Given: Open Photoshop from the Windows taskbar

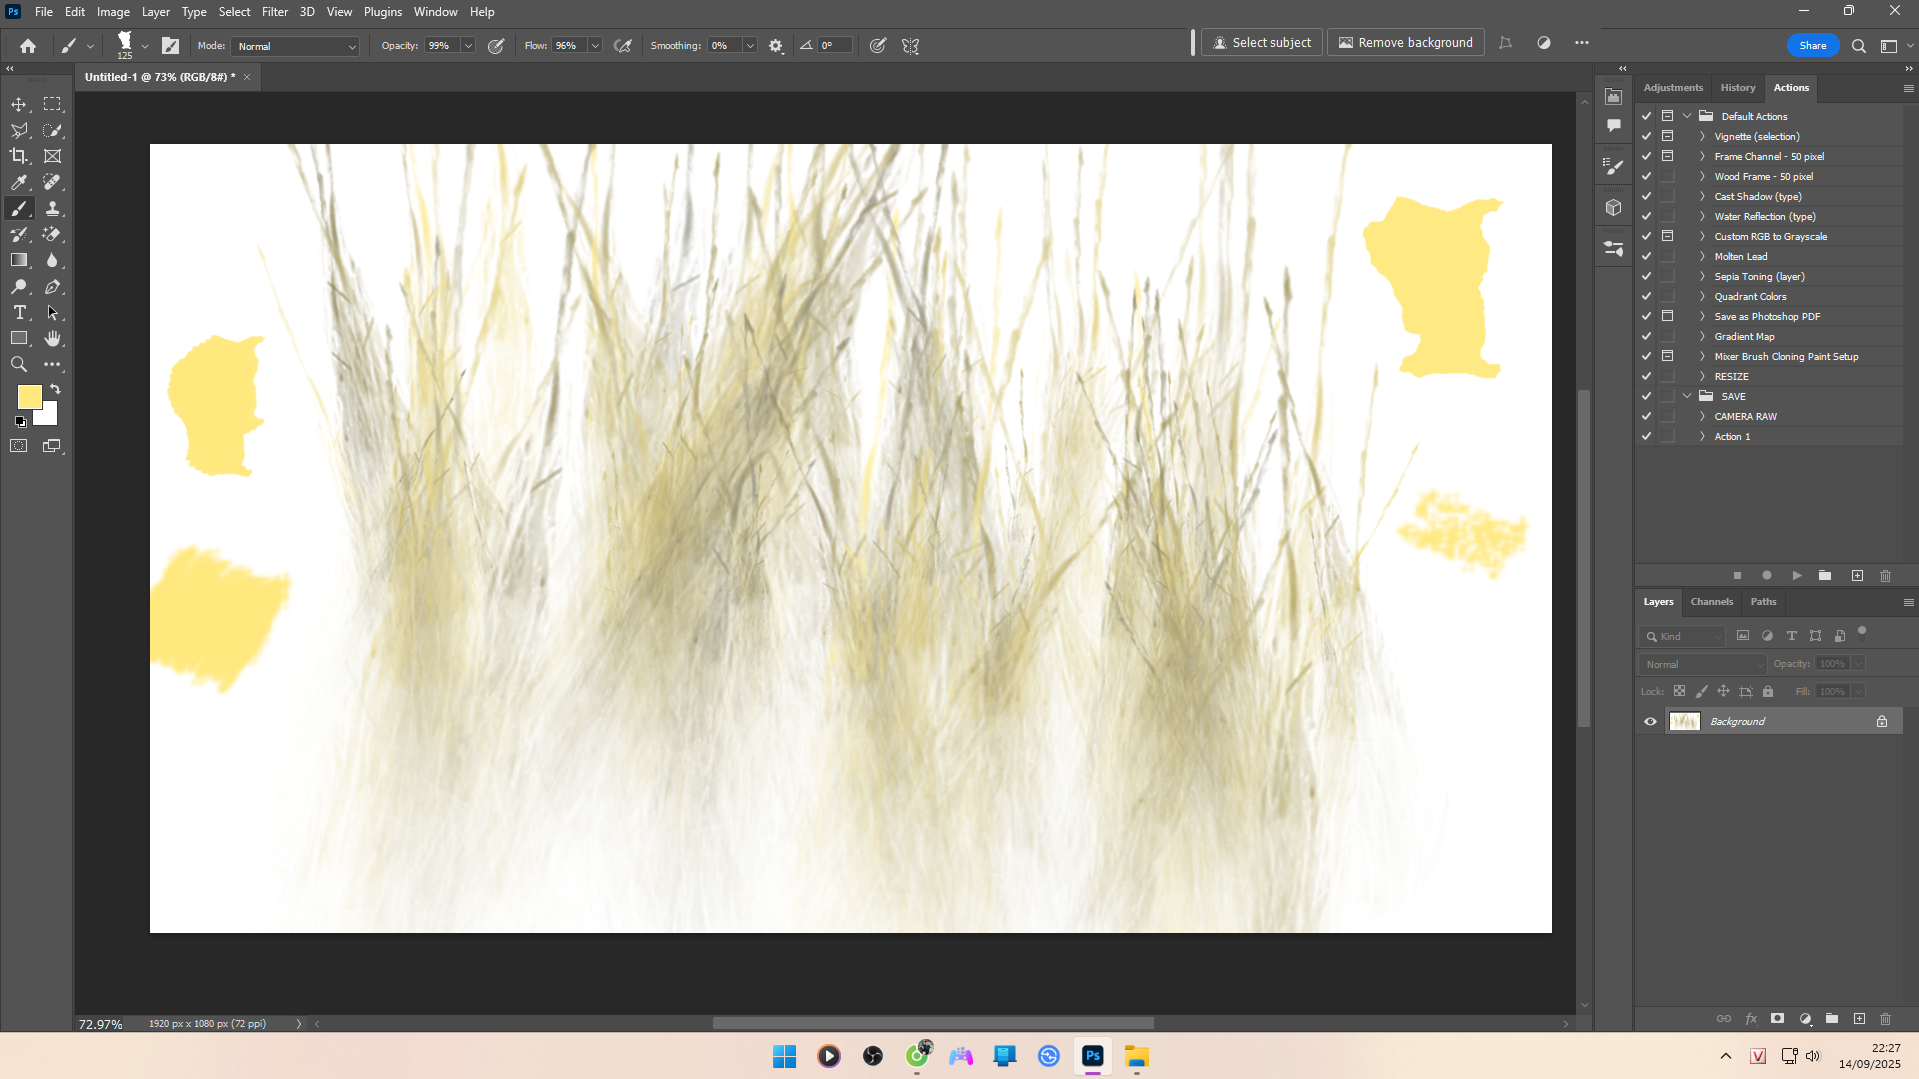Looking at the screenshot, I should (1092, 1056).
